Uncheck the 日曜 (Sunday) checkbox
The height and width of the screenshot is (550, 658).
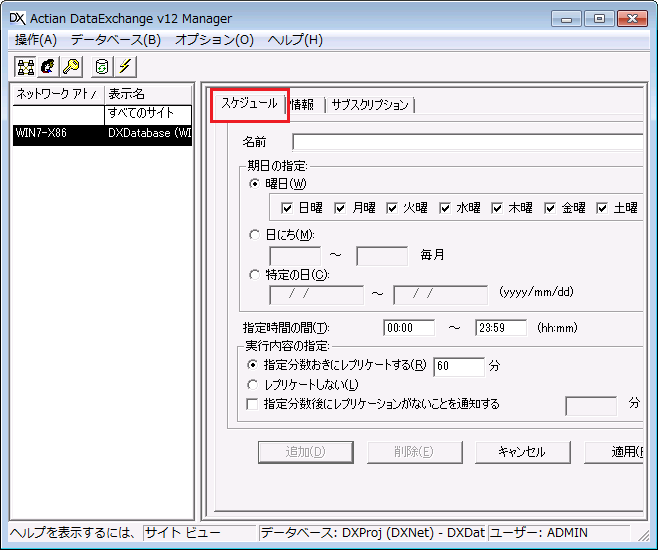pyautogui.click(x=287, y=208)
